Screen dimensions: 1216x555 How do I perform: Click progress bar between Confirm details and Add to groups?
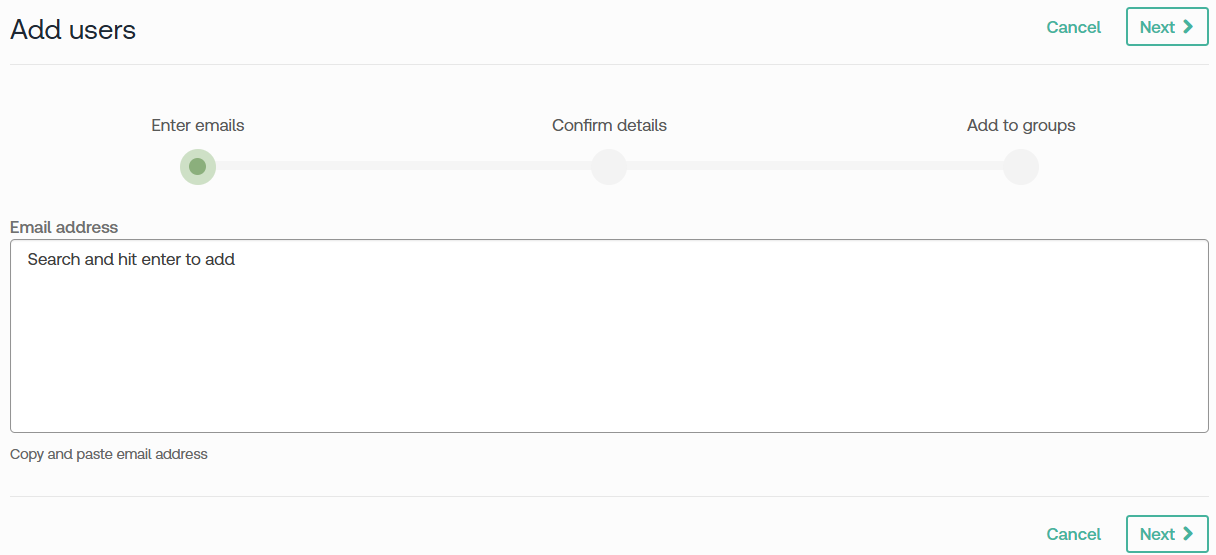[815, 166]
